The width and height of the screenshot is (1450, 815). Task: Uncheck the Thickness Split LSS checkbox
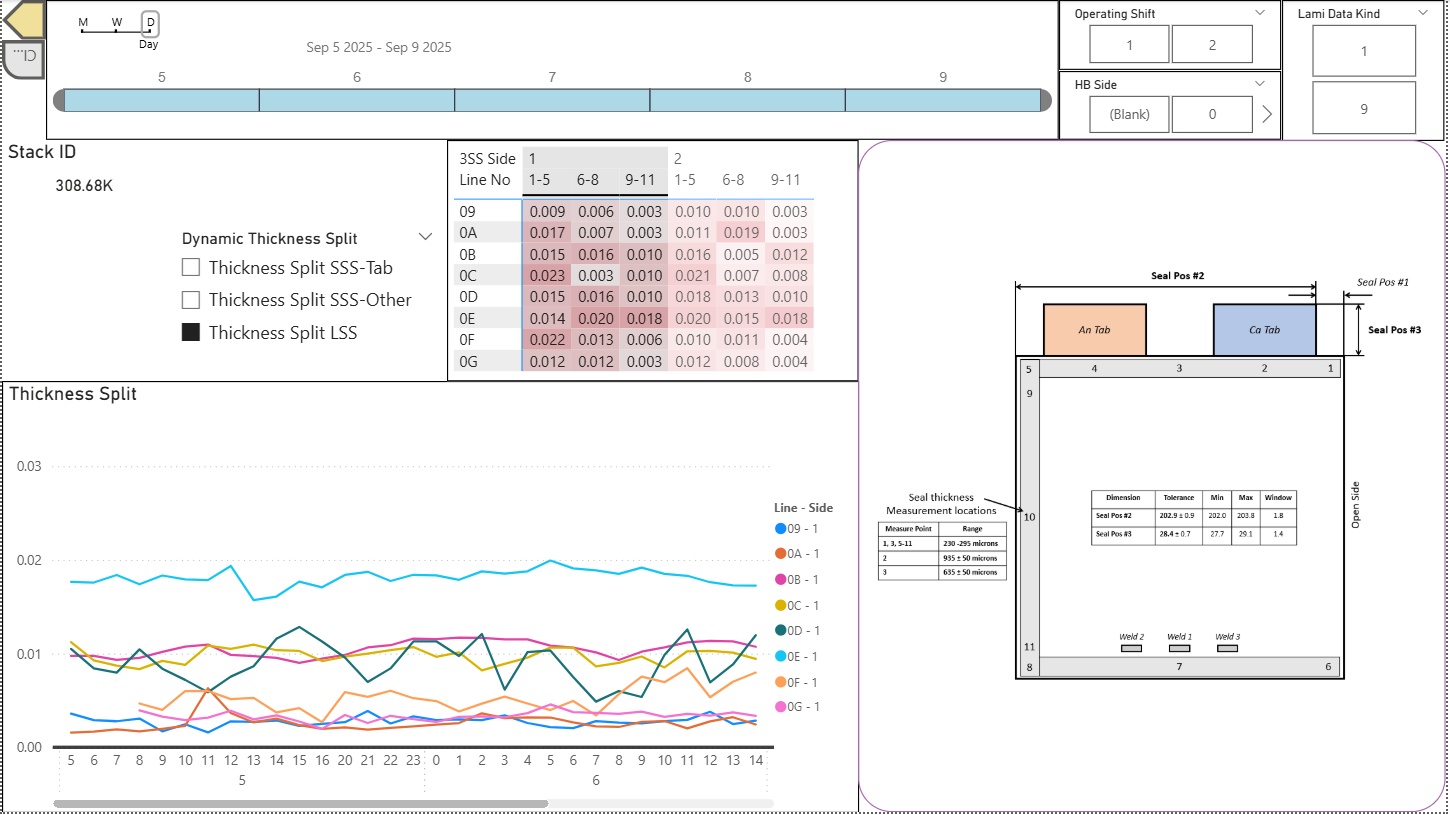190,331
